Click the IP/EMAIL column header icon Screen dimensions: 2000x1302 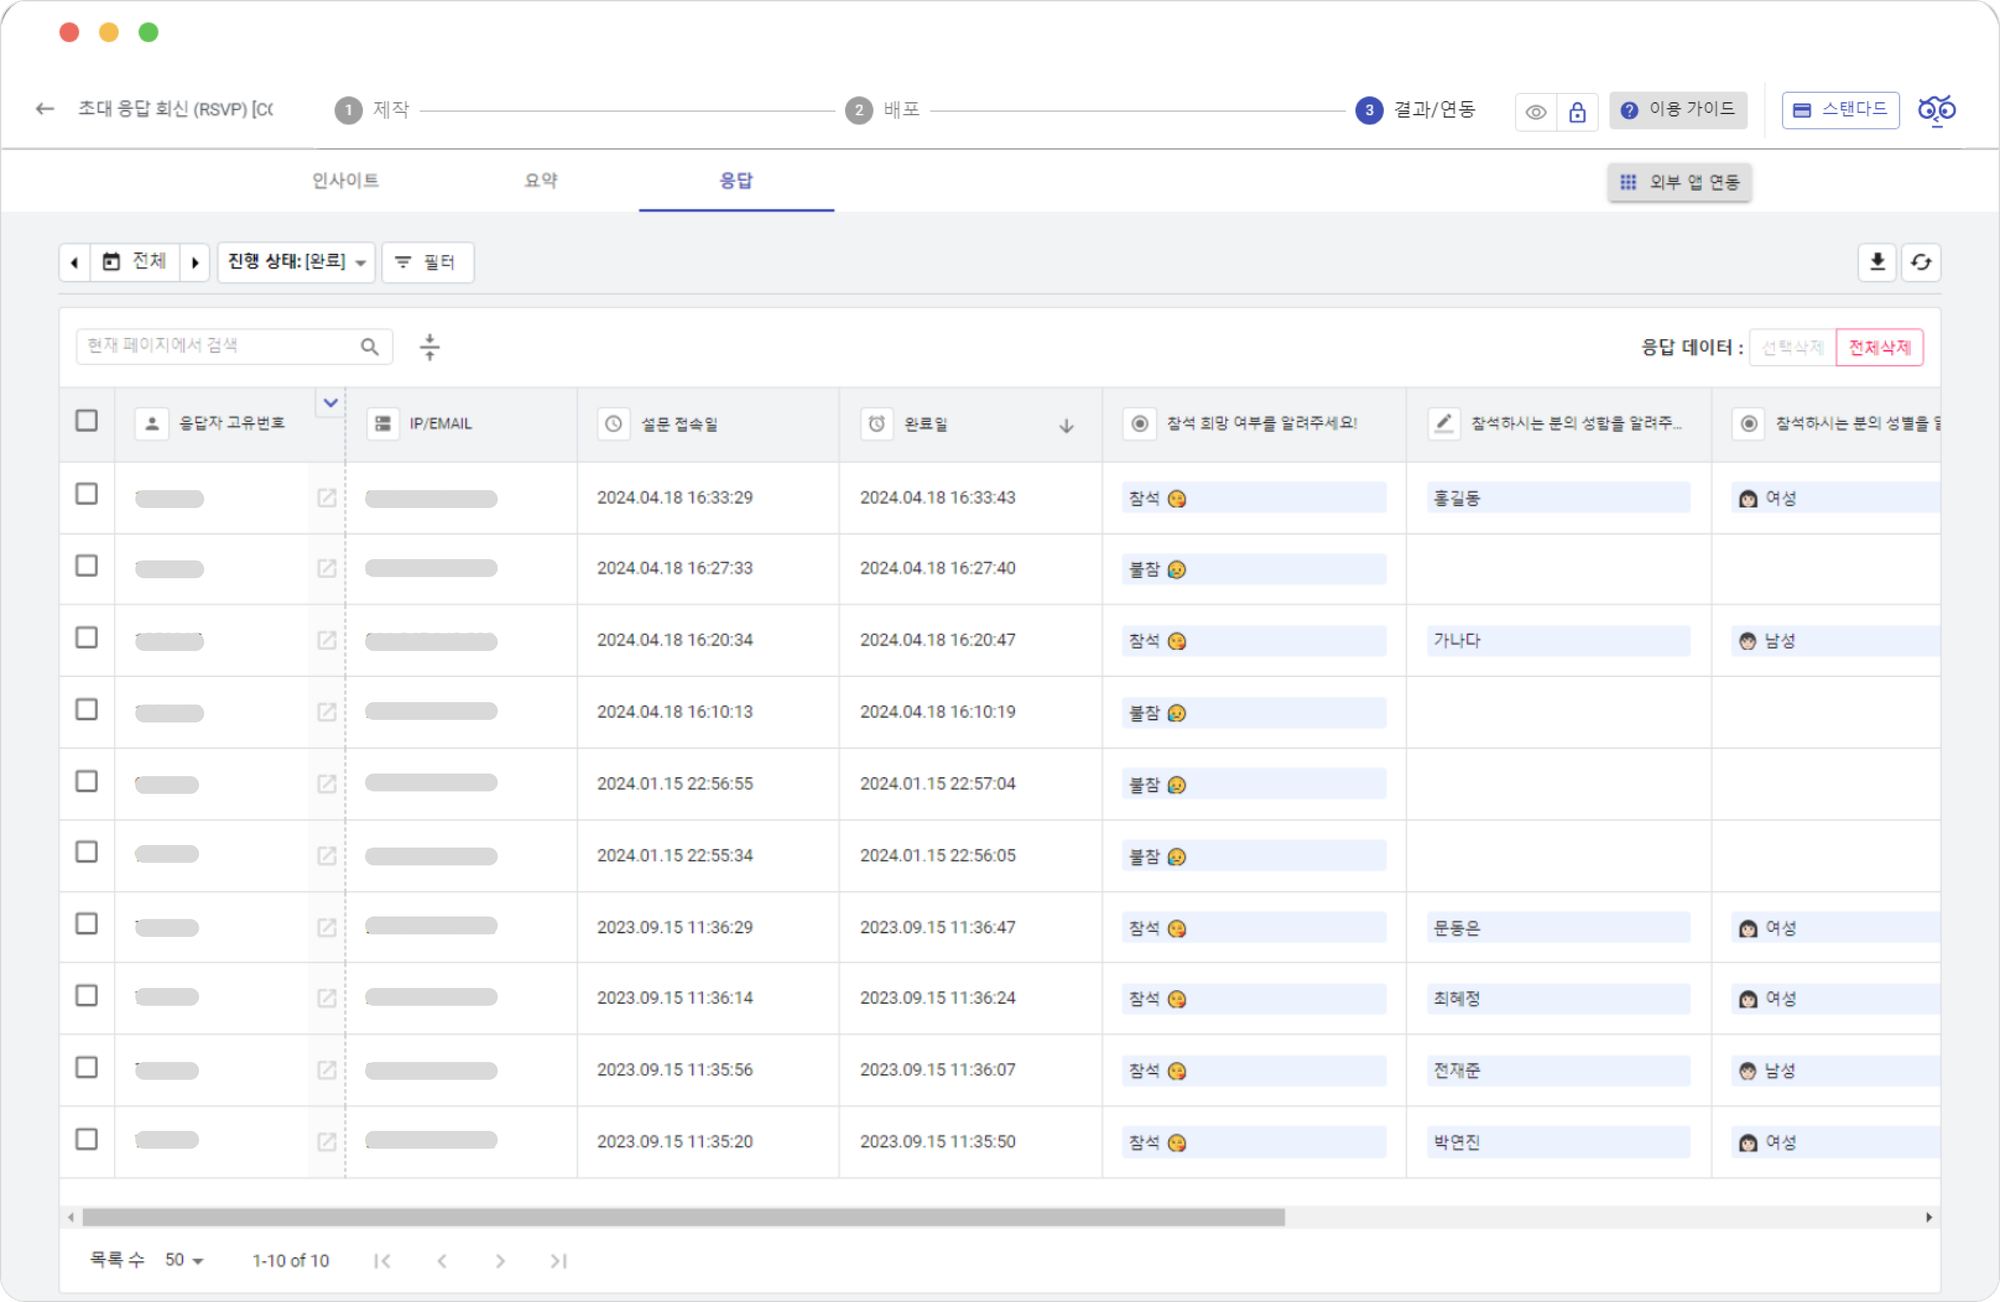point(383,424)
